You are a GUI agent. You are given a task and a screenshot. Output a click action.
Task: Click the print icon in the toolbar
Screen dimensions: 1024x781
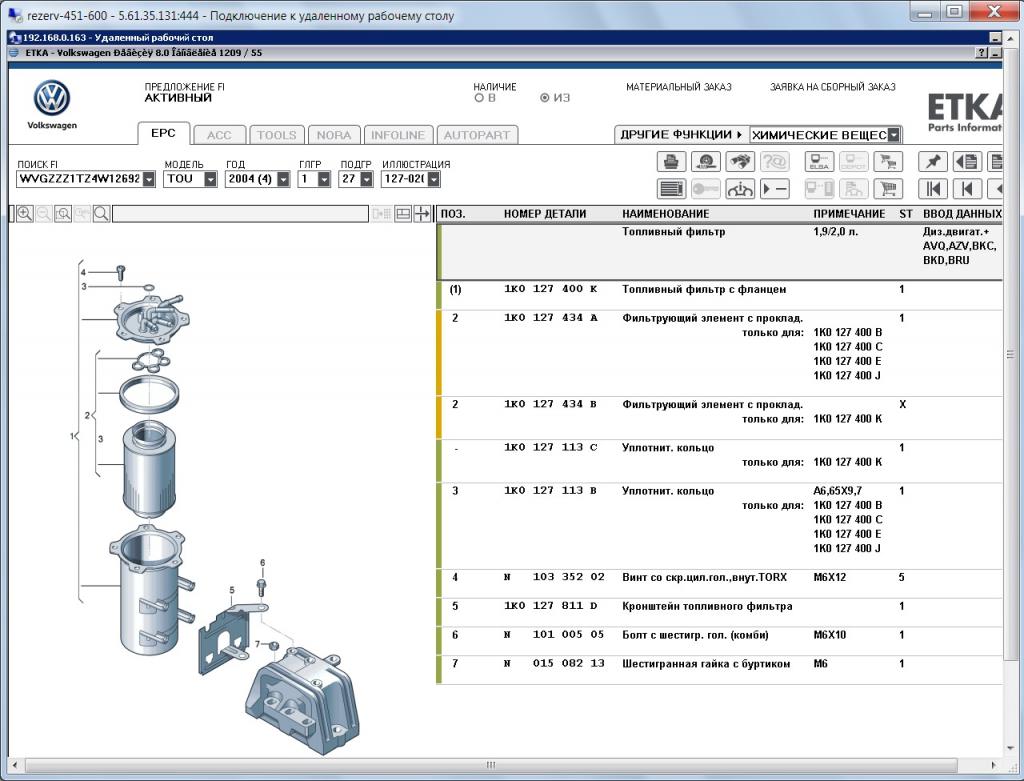pos(671,161)
